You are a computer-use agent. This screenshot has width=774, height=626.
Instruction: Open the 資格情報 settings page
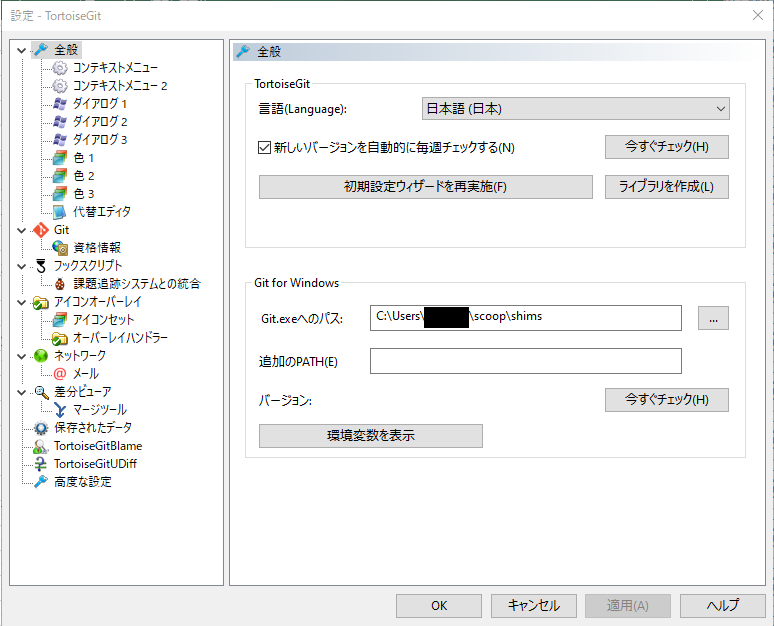(x=97, y=248)
